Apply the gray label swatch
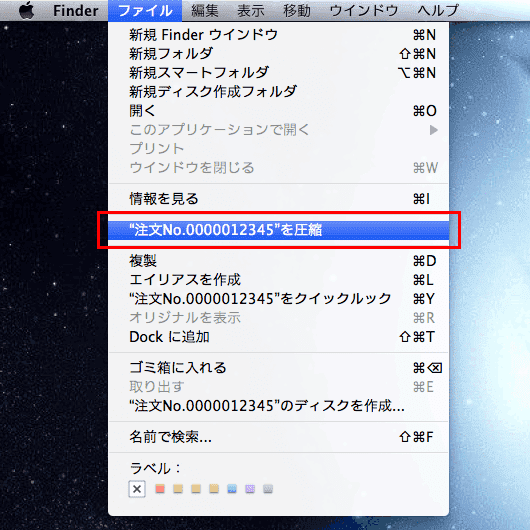The height and width of the screenshot is (530, 530). [268, 489]
